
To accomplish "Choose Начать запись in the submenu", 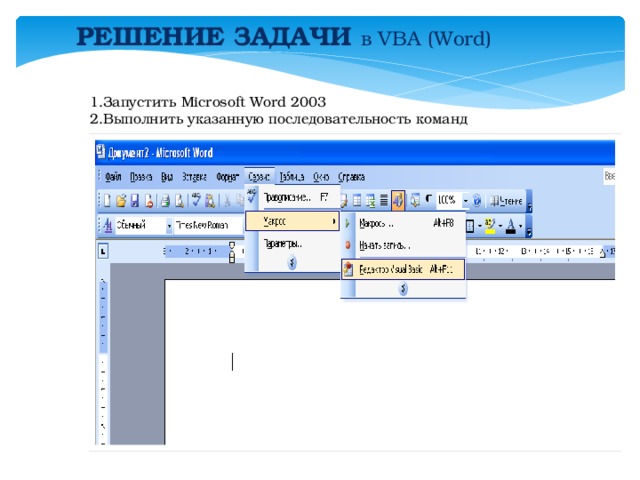I will (403, 245).
